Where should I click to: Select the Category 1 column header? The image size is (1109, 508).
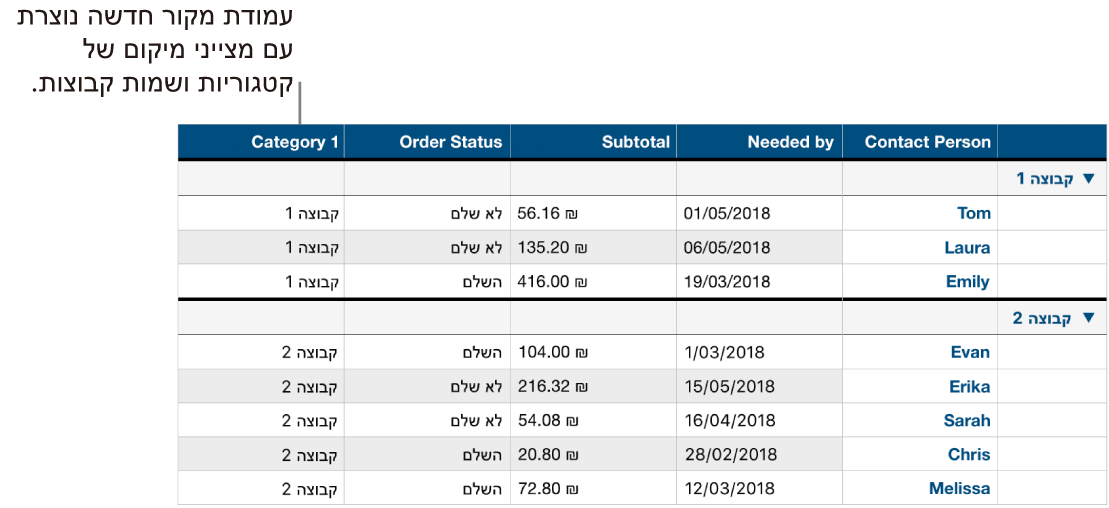point(294,142)
